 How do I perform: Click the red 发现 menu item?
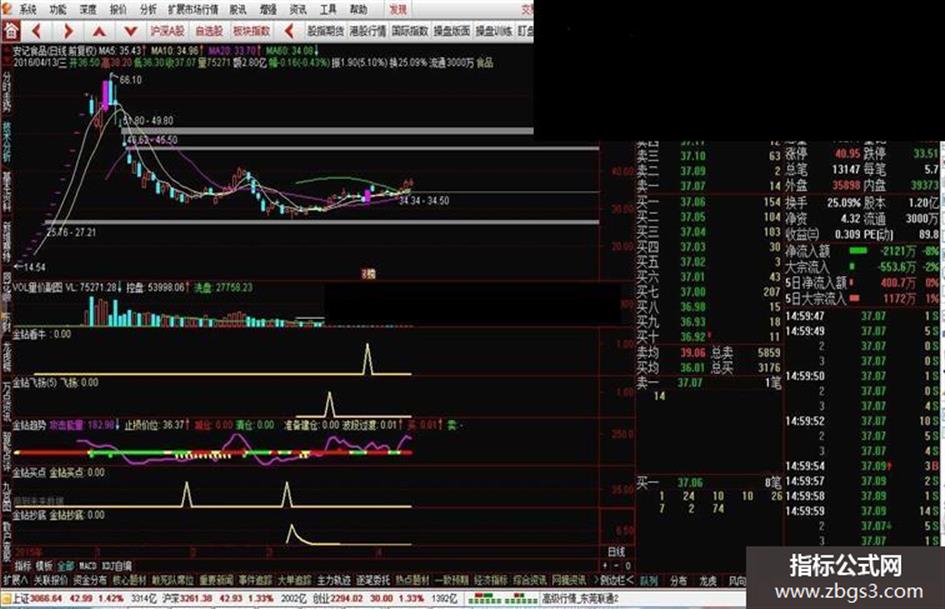398,10
